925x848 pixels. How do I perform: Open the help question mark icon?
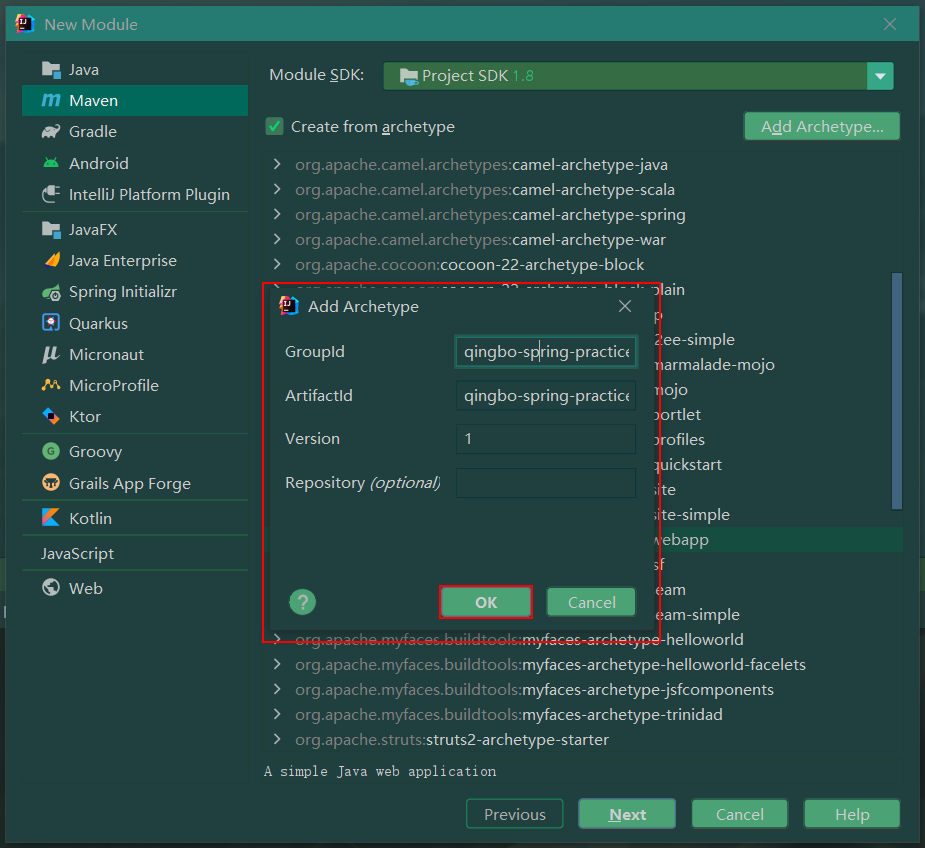pos(302,601)
